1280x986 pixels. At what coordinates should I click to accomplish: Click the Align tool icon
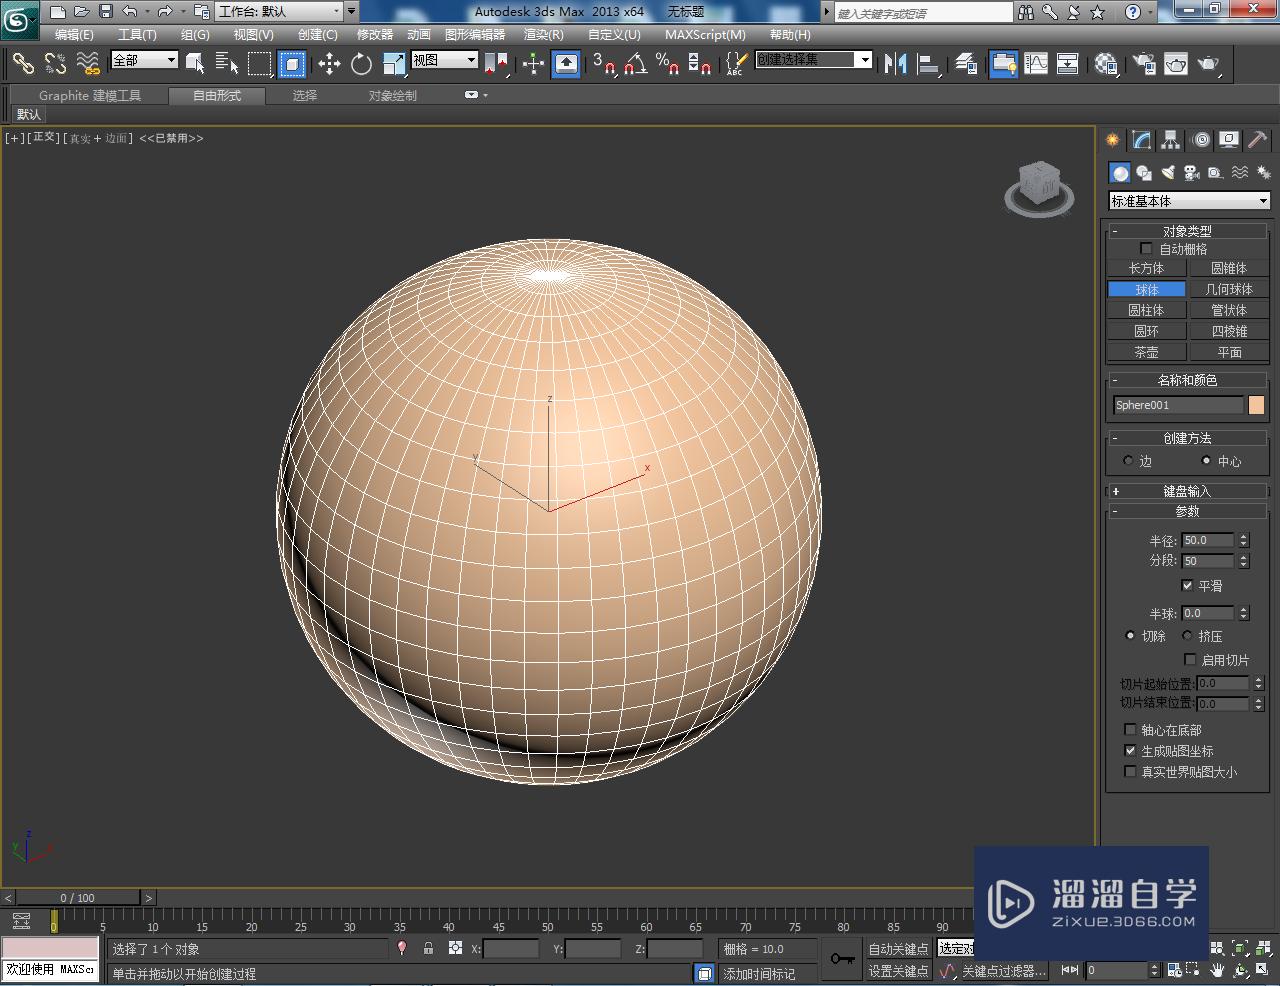(x=928, y=64)
